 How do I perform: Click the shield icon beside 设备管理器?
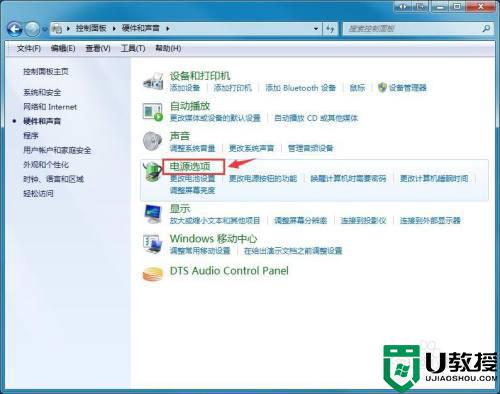coord(382,88)
